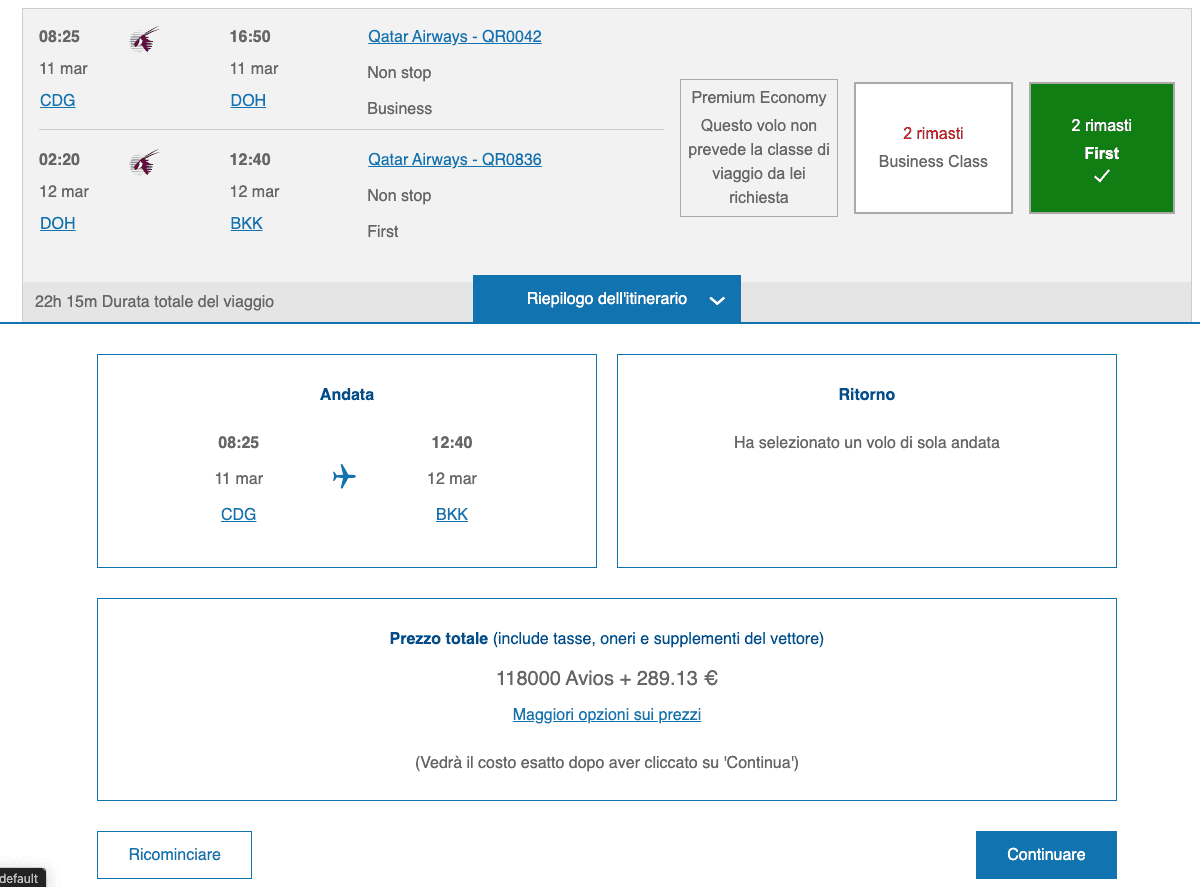This screenshot has width=1200, height=887.
Task: Click the 'Vedrà il costo esatto' note
Action: point(607,762)
